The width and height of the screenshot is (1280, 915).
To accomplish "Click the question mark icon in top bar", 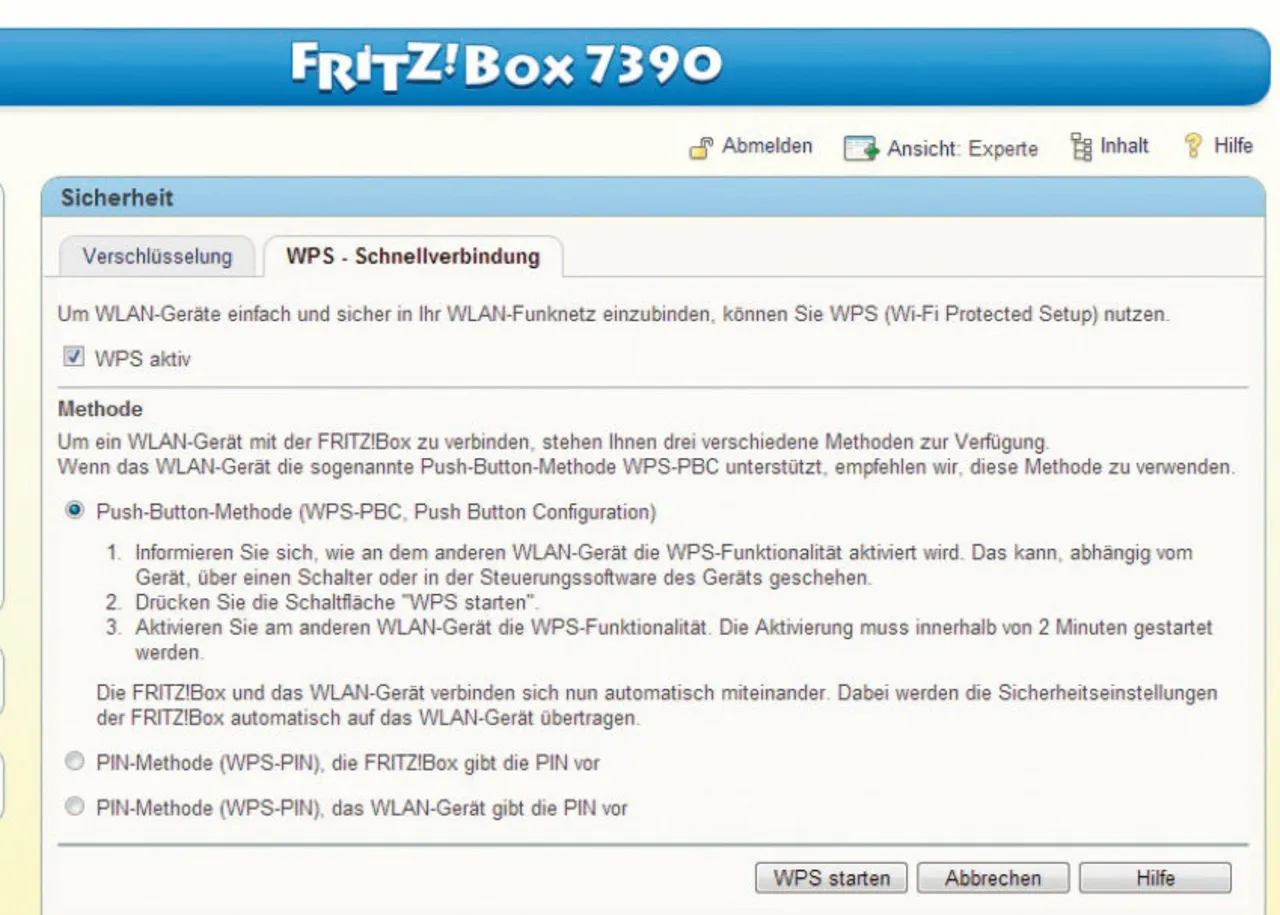I will click(x=1192, y=147).
